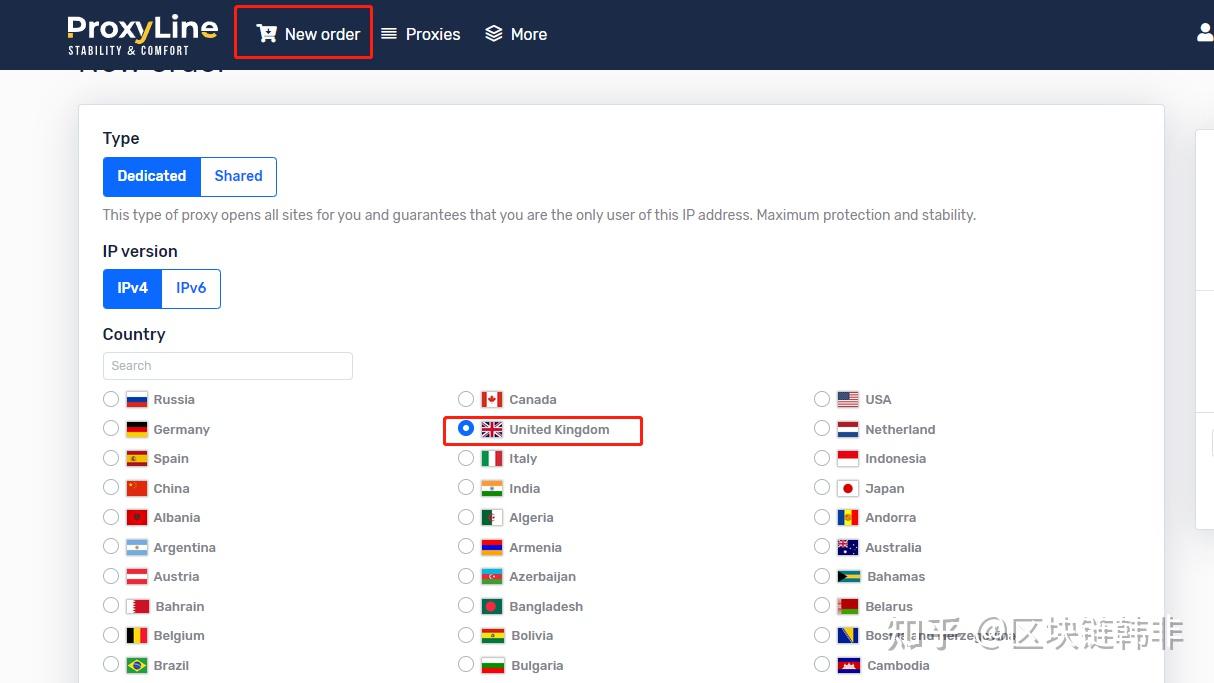Choose the Dedicated proxy type

[x=152, y=176]
